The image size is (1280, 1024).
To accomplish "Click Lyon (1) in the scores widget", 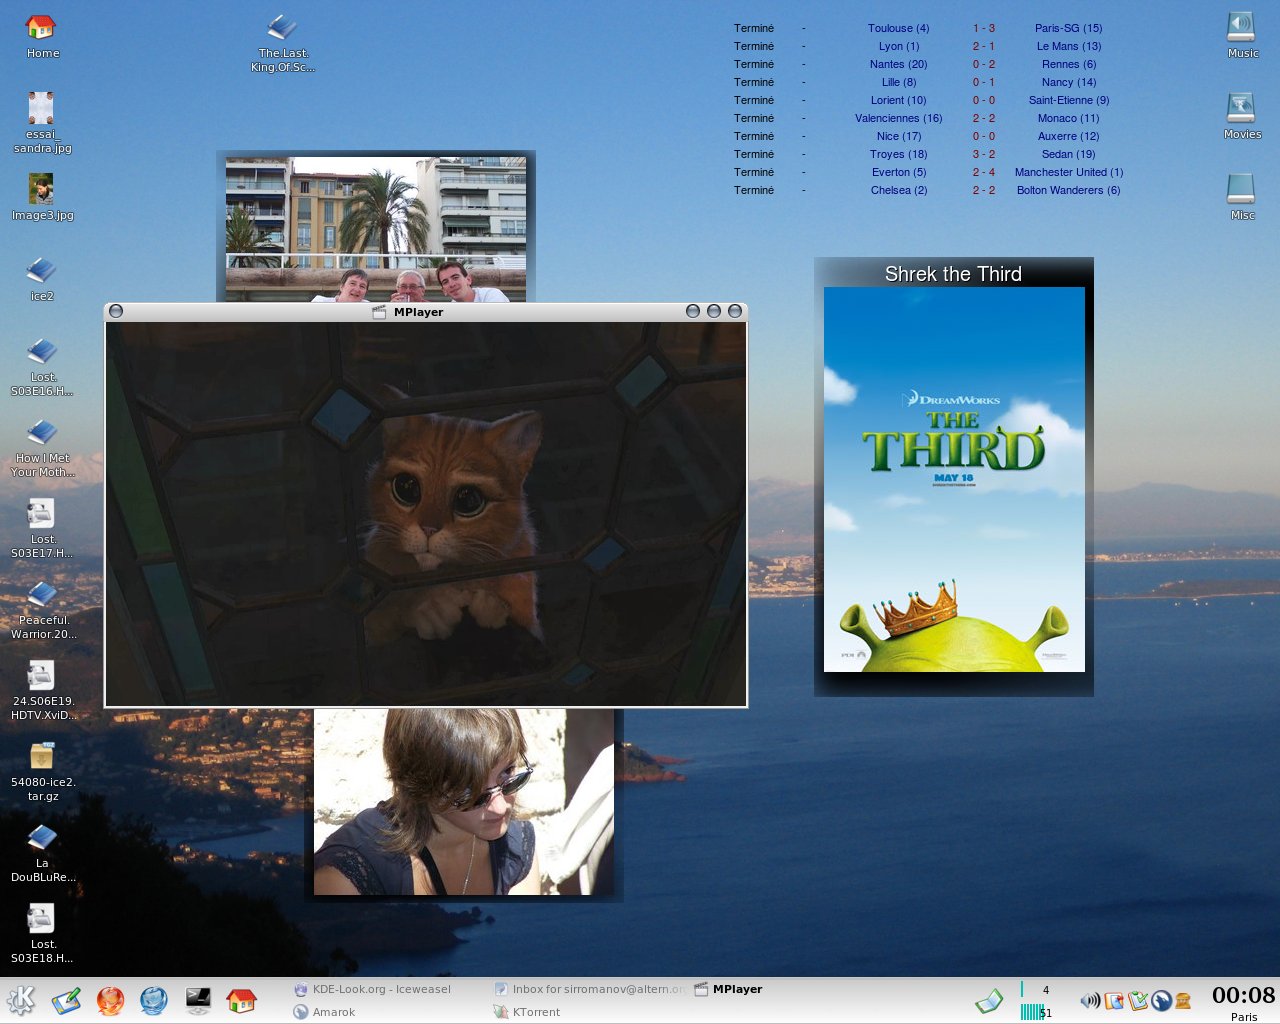I will tap(898, 46).
